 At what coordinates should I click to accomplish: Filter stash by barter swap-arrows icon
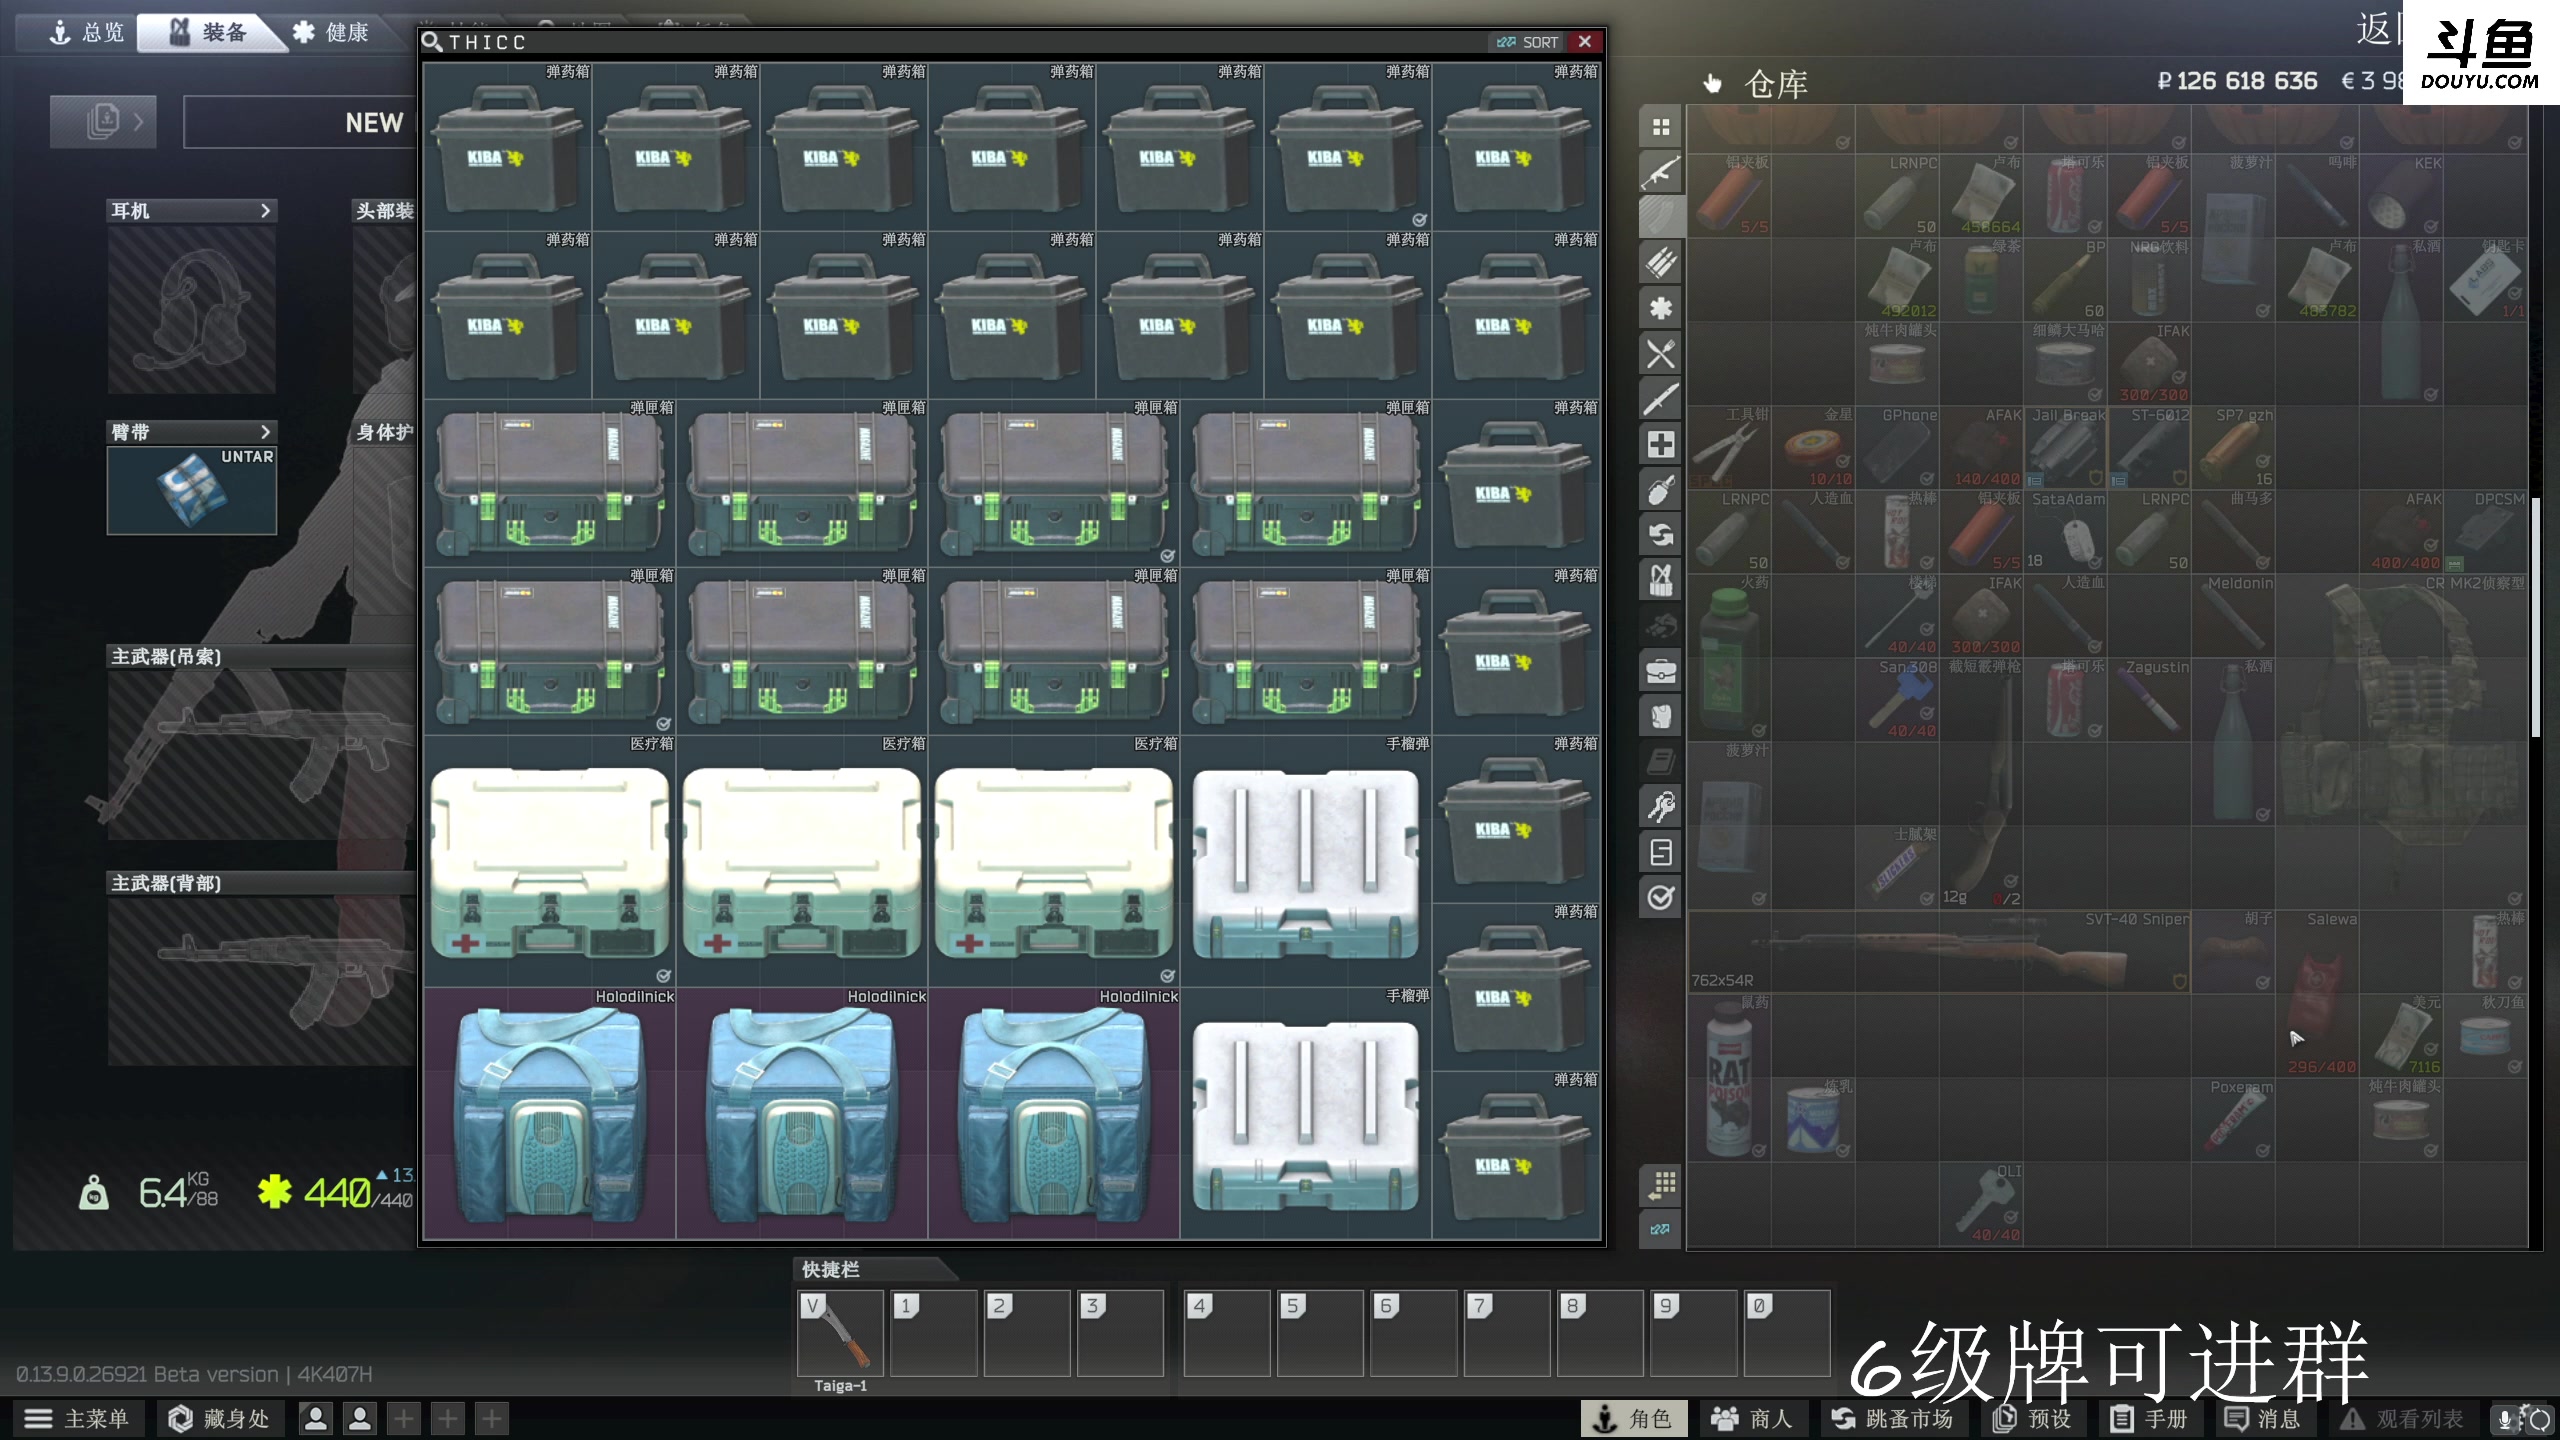click(x=1661, y=535)
